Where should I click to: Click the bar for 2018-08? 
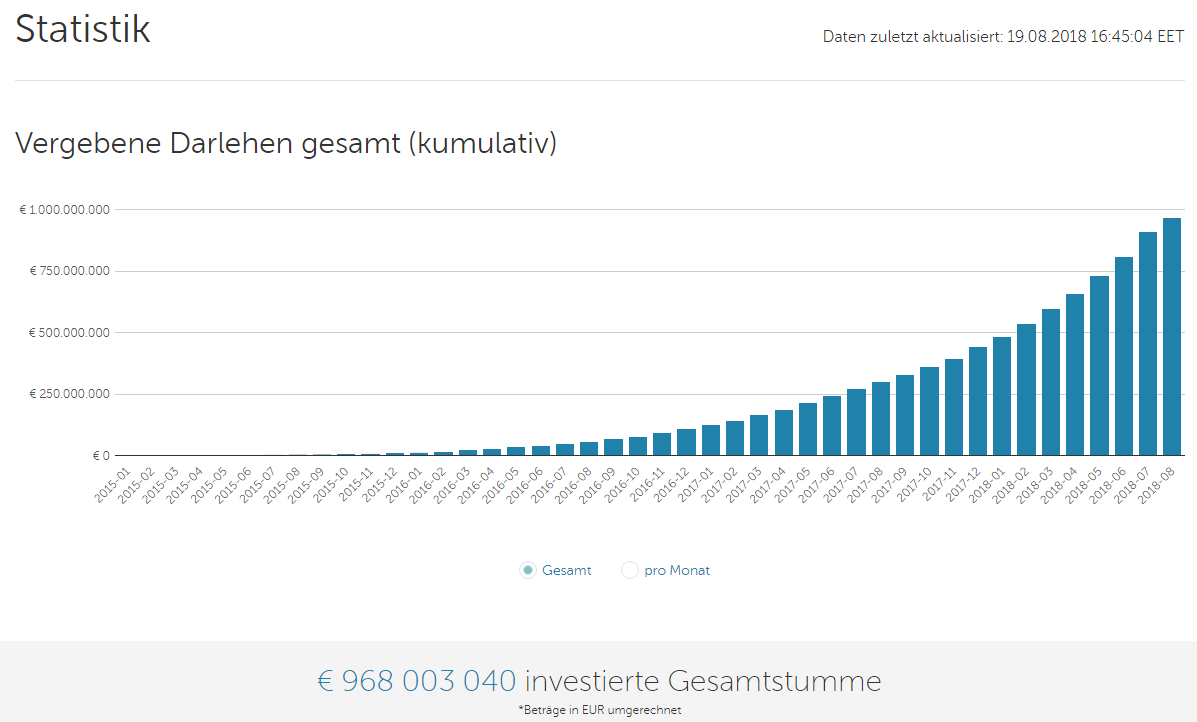coord(1172,337)
